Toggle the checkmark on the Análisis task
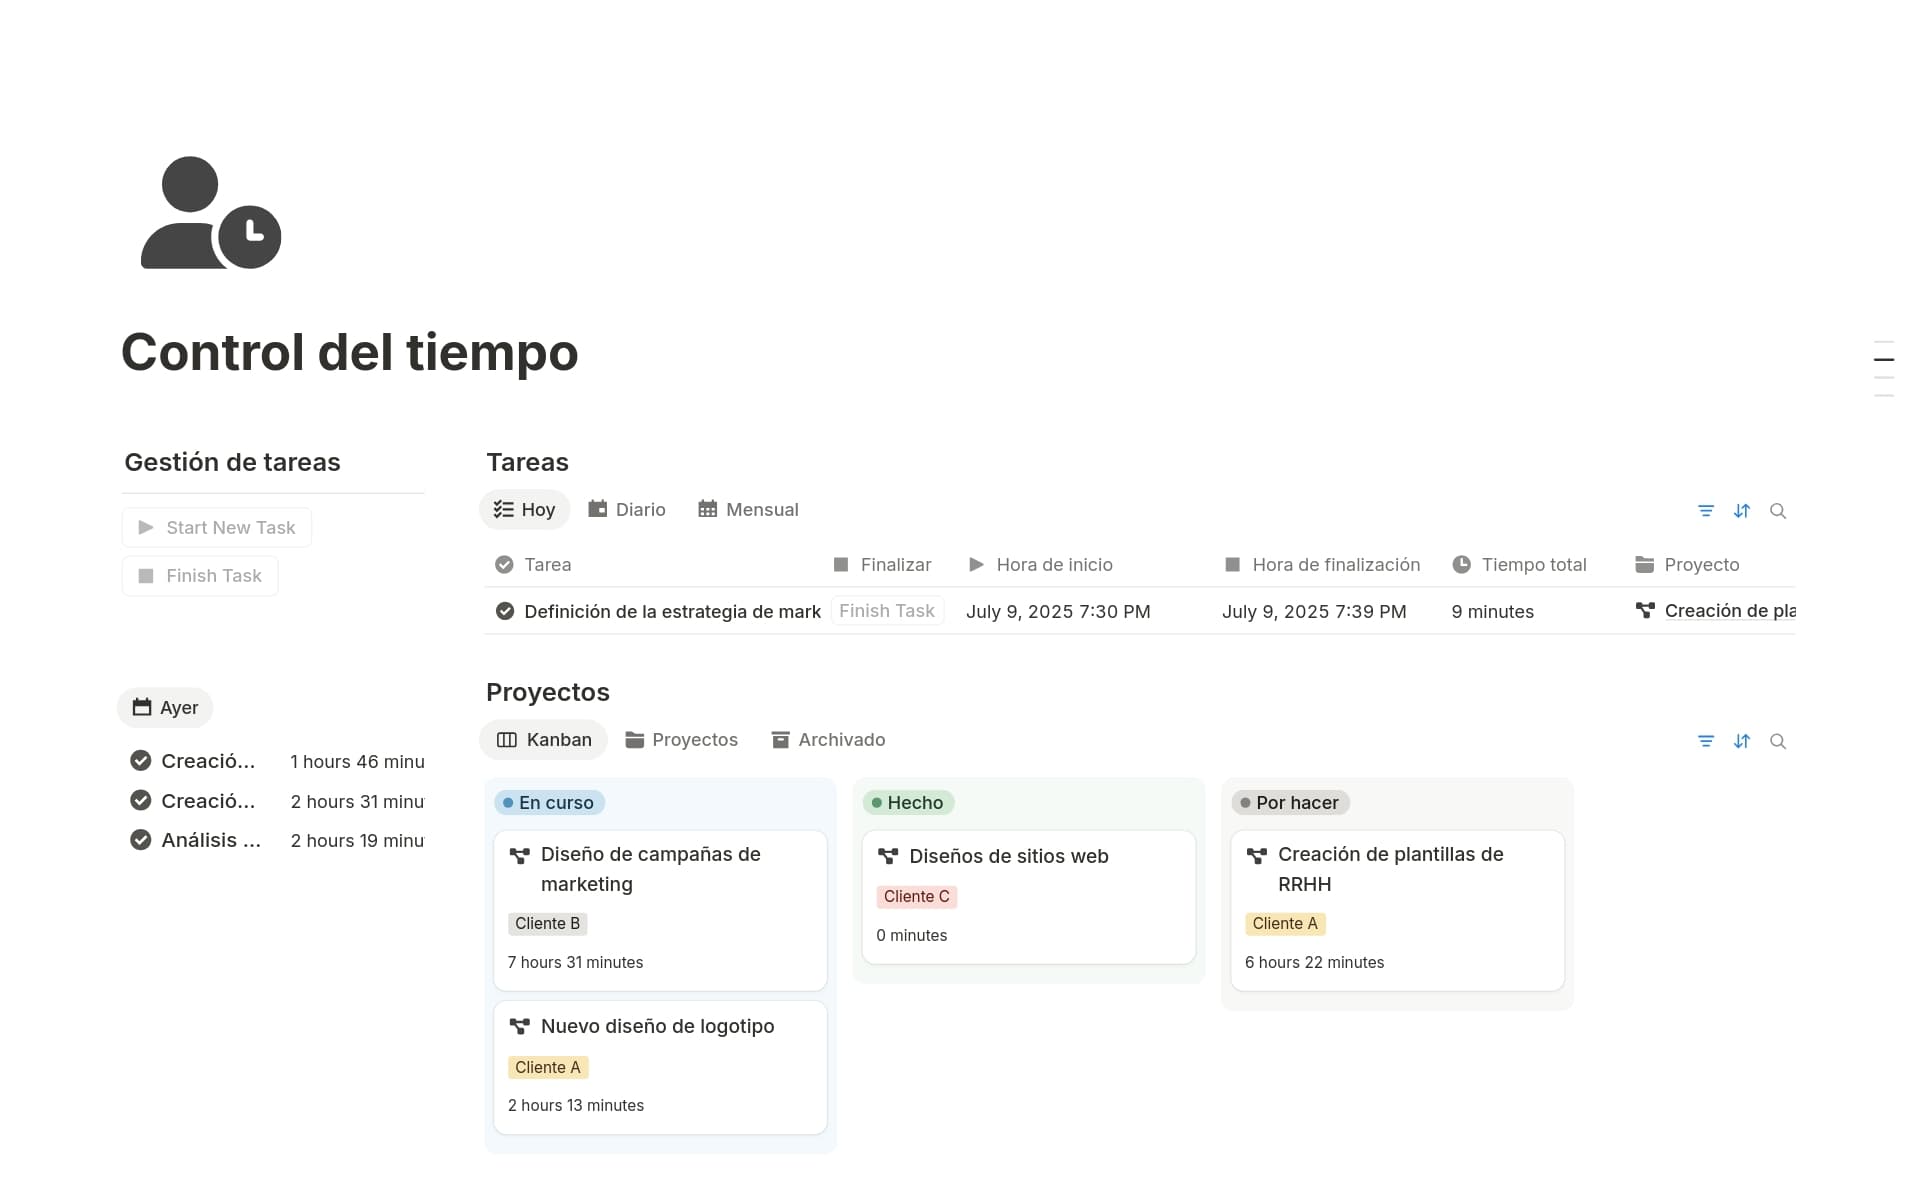The width and height of the screenshot is (1920, 1199). (141, 840)
